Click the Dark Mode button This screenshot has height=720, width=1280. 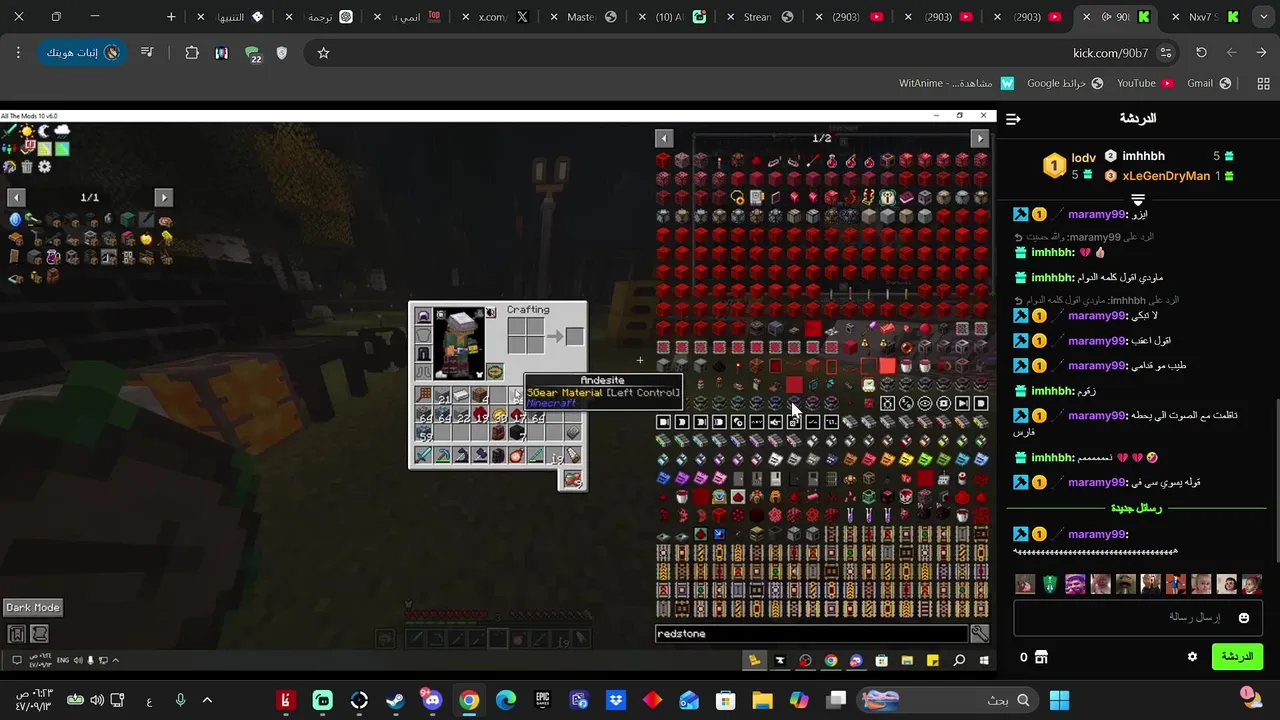pyautogui.click(x=33, y=607)
